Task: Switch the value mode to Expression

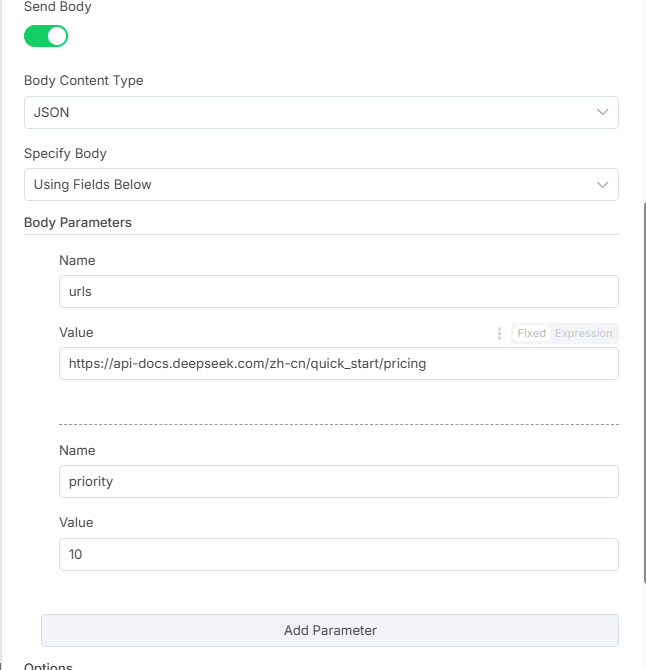Action: (x=584, y=333)
